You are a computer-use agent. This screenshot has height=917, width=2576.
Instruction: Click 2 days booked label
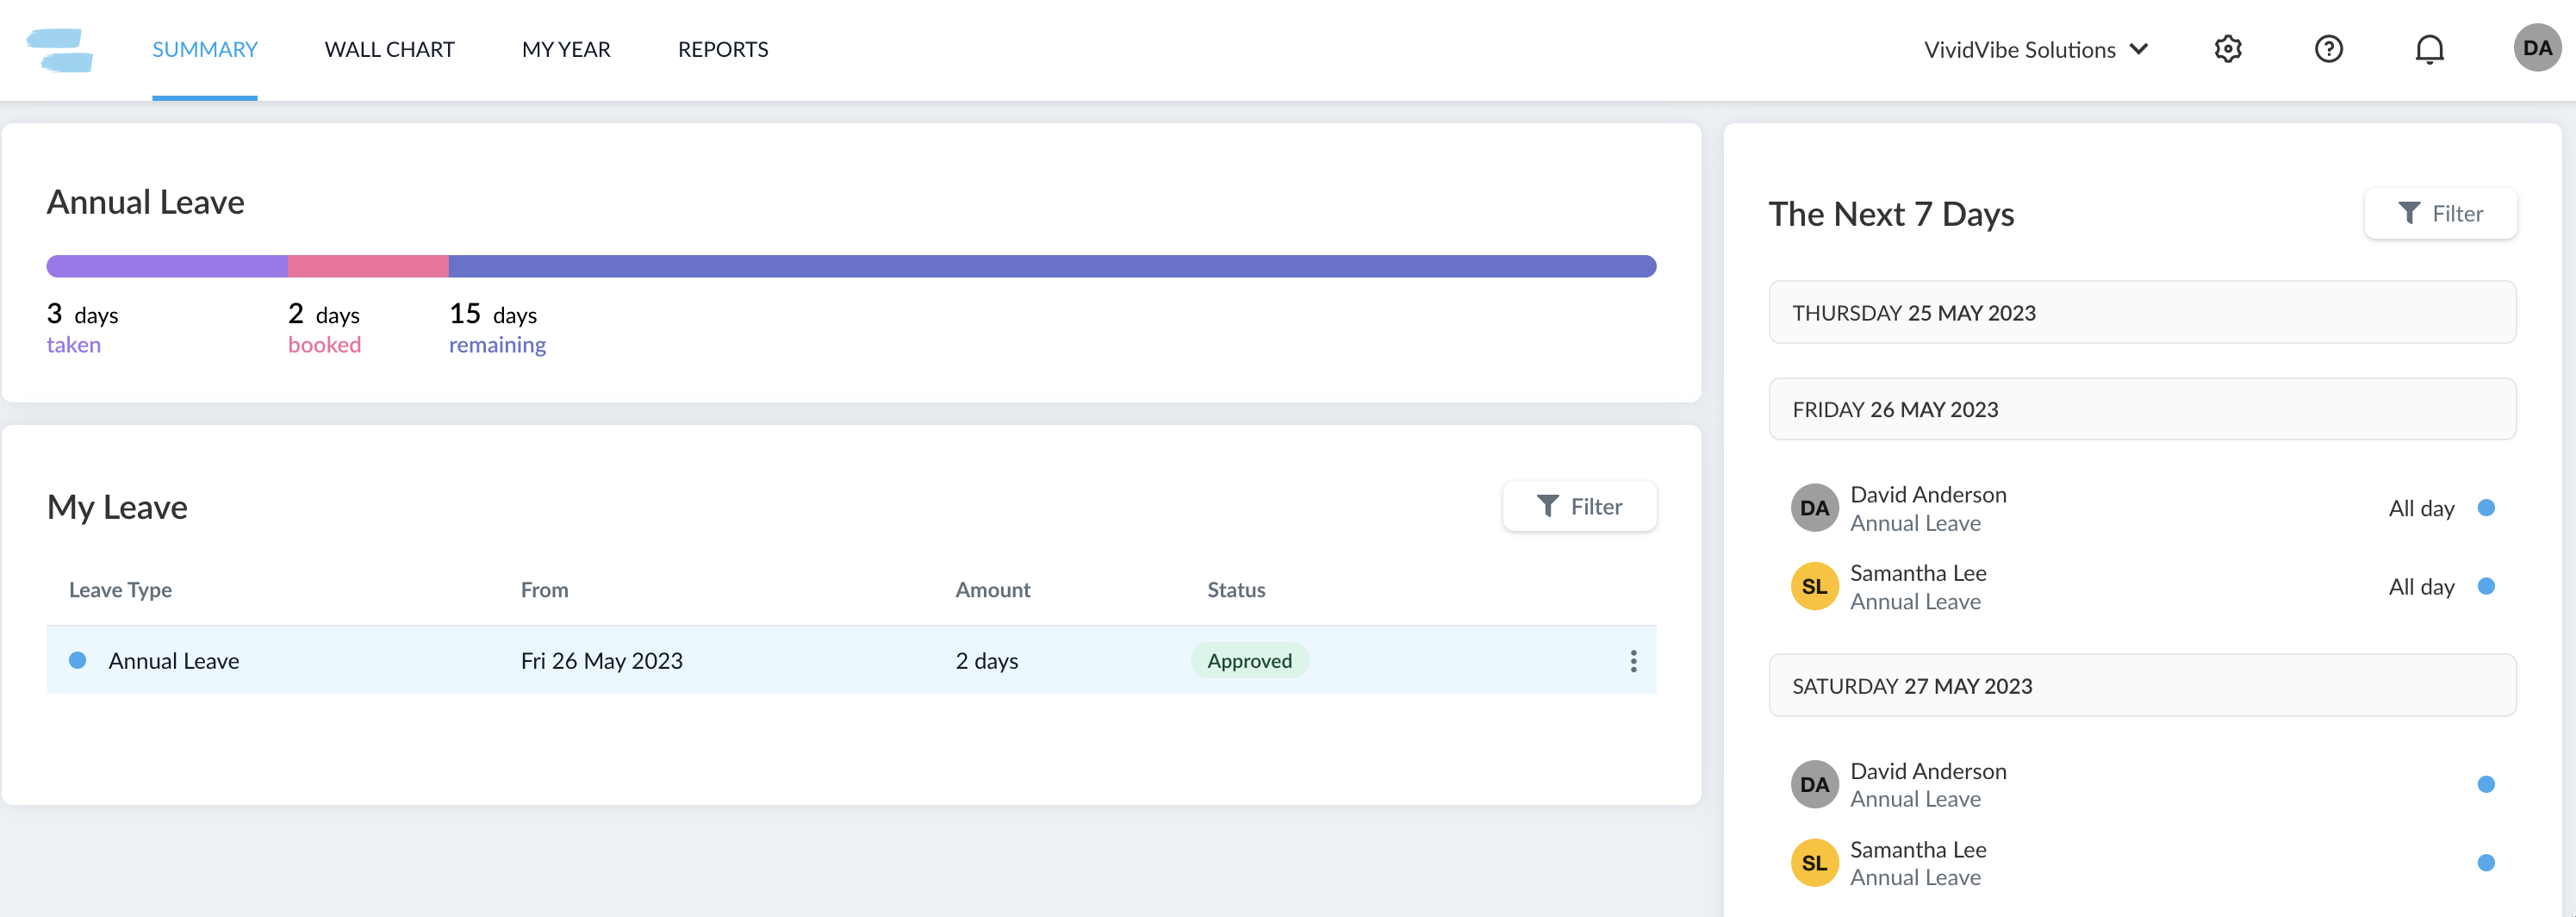coord(325,328)
